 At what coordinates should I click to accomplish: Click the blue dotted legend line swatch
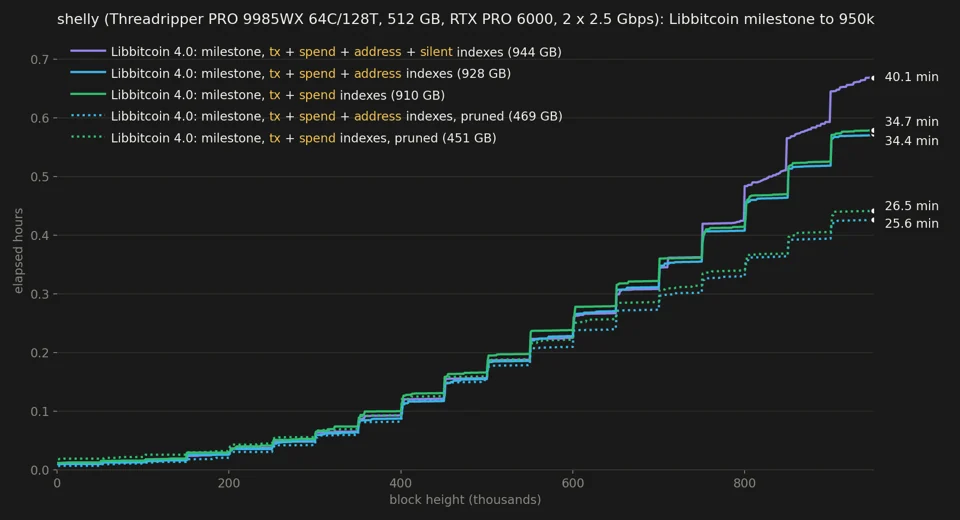88,116
